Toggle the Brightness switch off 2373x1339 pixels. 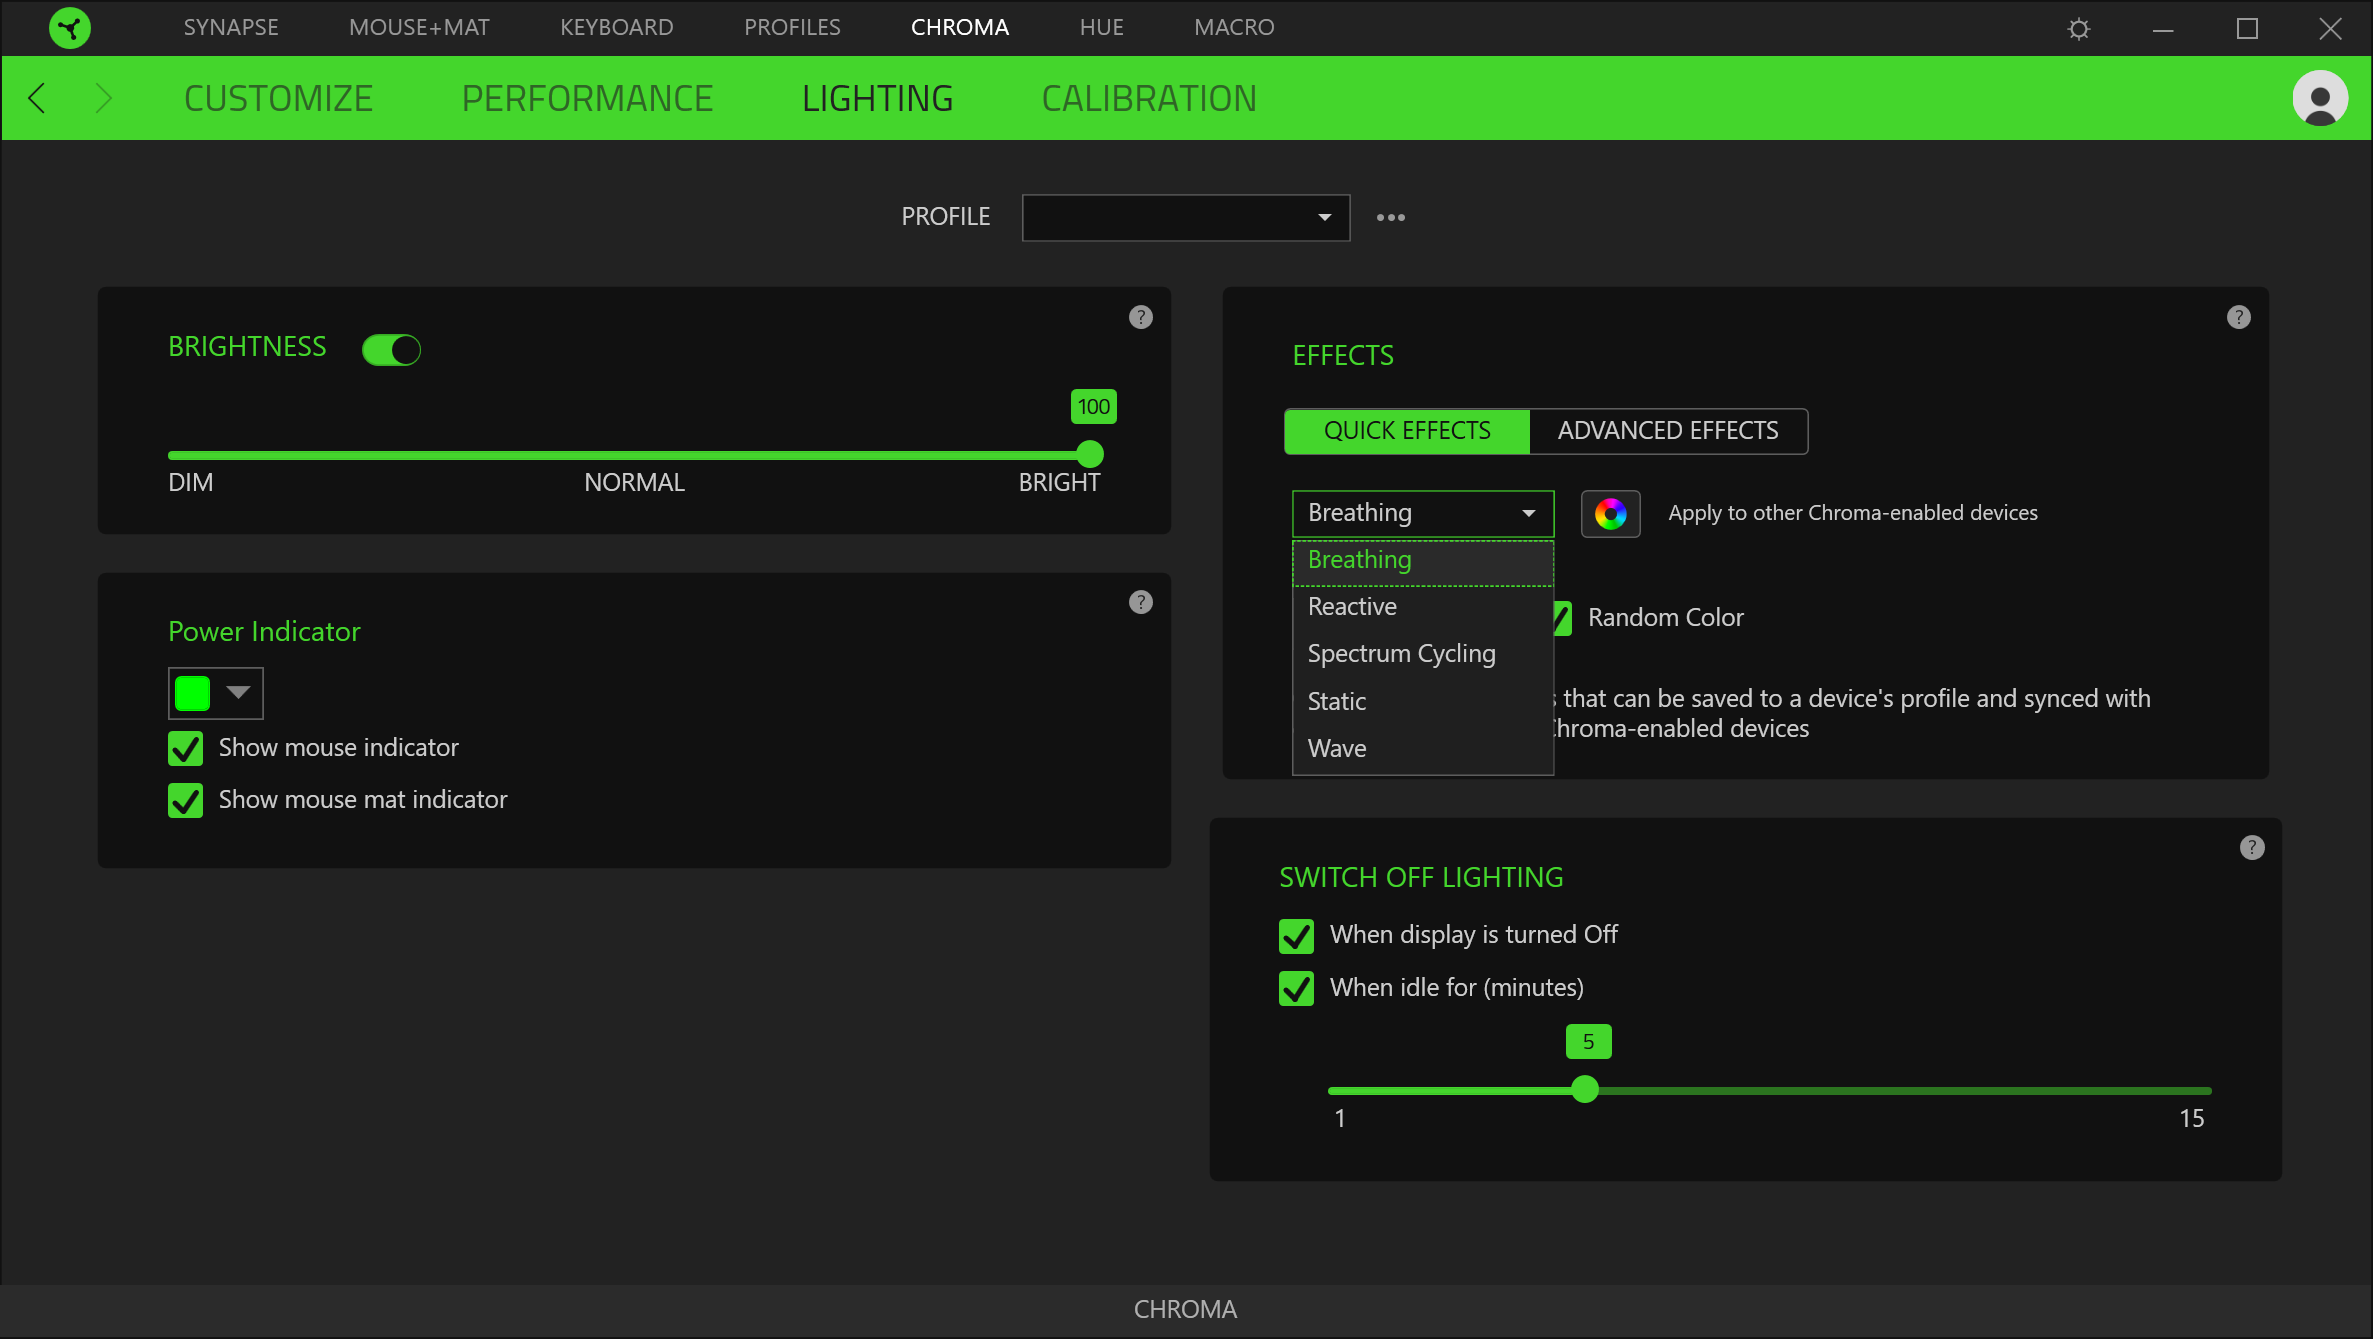coord(391,350)
